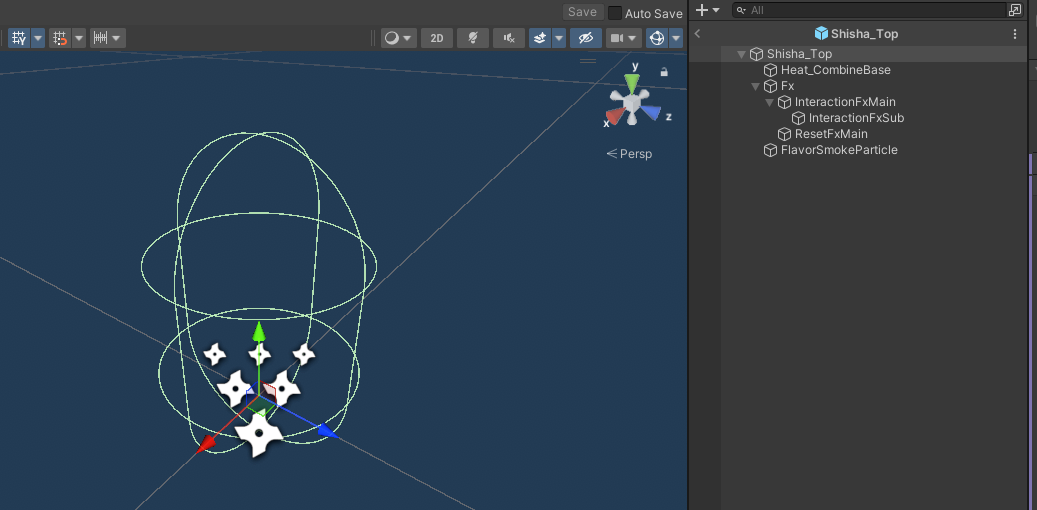Open shading draw mode dropdown
Image resolution: width=1037 pixels, height=510 pixels.
pos(398,38)
